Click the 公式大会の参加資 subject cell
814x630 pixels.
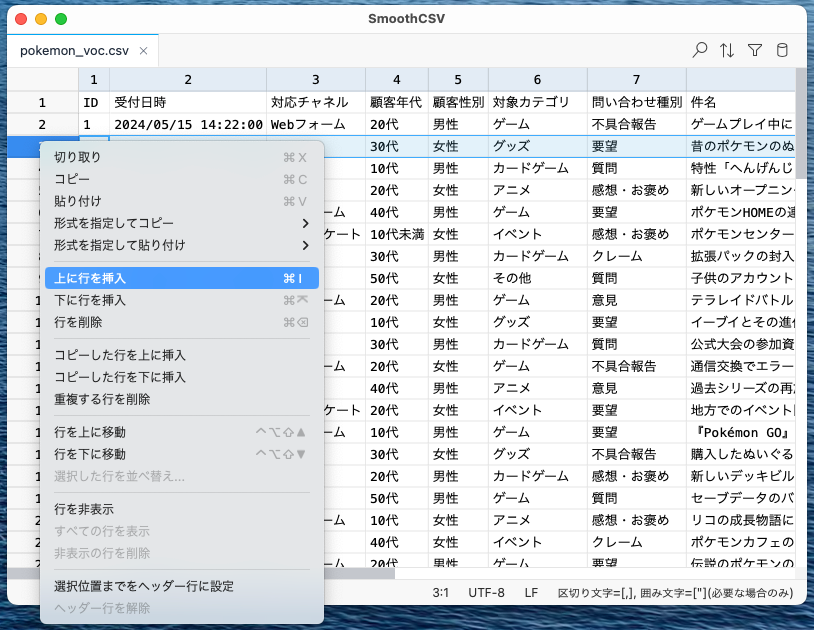pyautogui.click(x=741, y=345)
